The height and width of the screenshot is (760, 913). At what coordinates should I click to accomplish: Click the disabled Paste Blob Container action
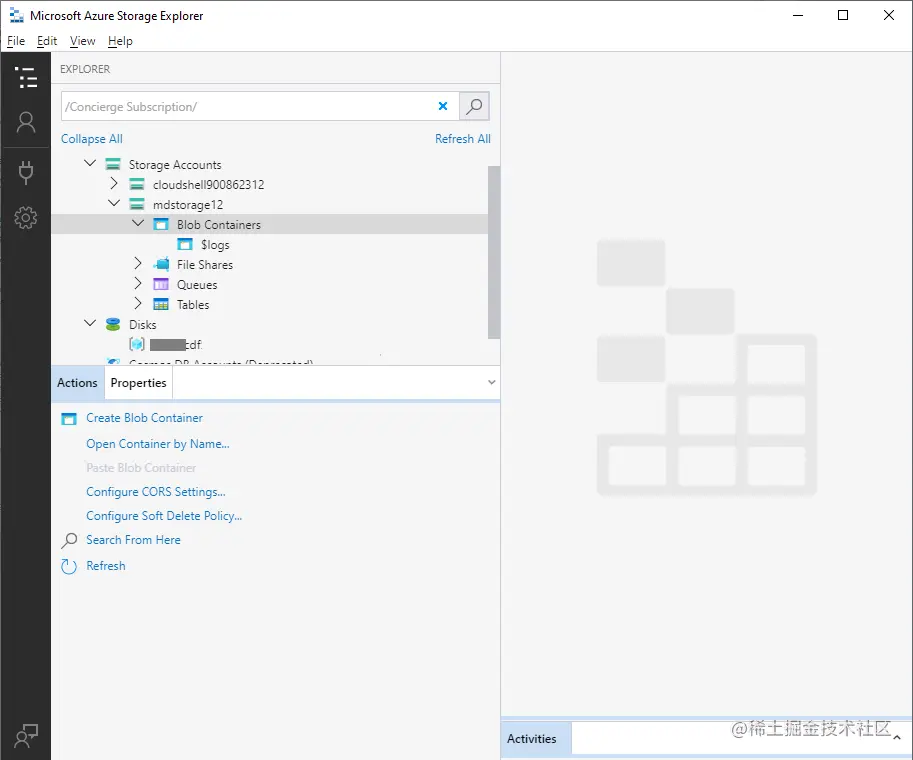coord(141,468)
